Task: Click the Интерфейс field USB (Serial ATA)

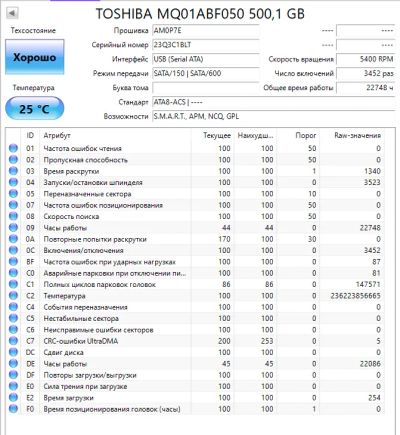Action: (206, 59)
